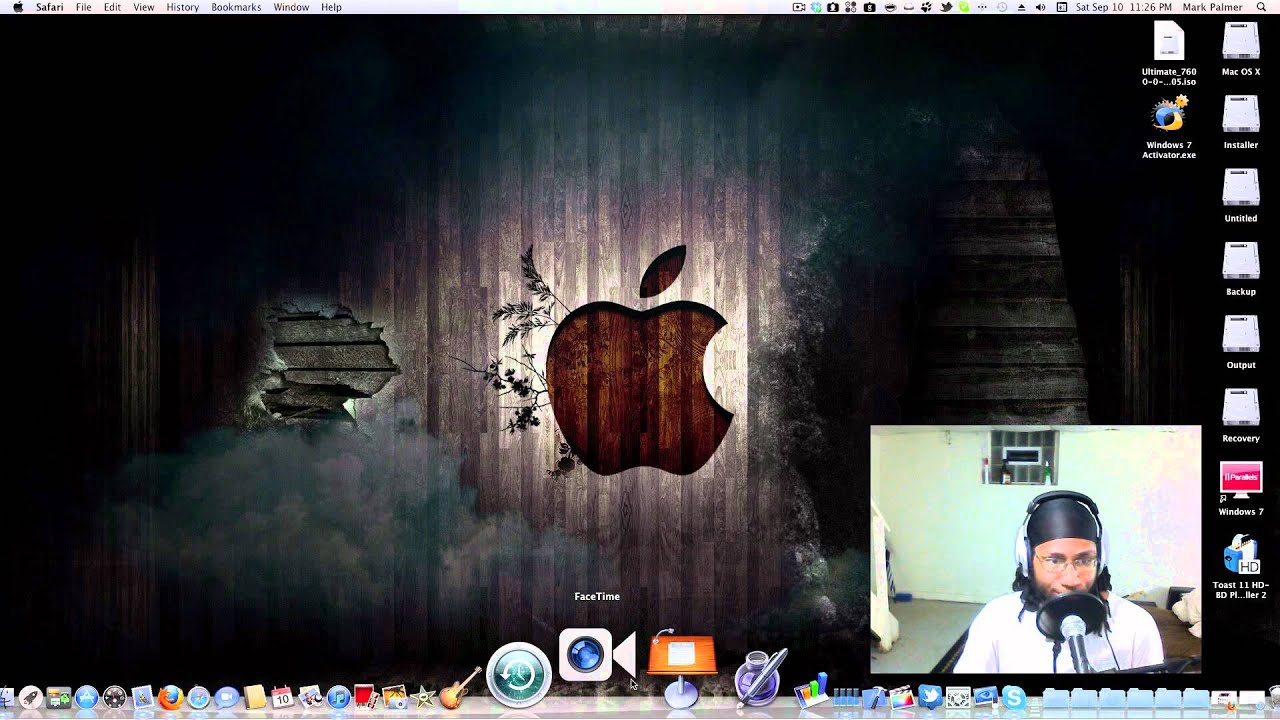The image size is (1280, 720).
Task: Open the View menu
Action: tap(144, 7)
